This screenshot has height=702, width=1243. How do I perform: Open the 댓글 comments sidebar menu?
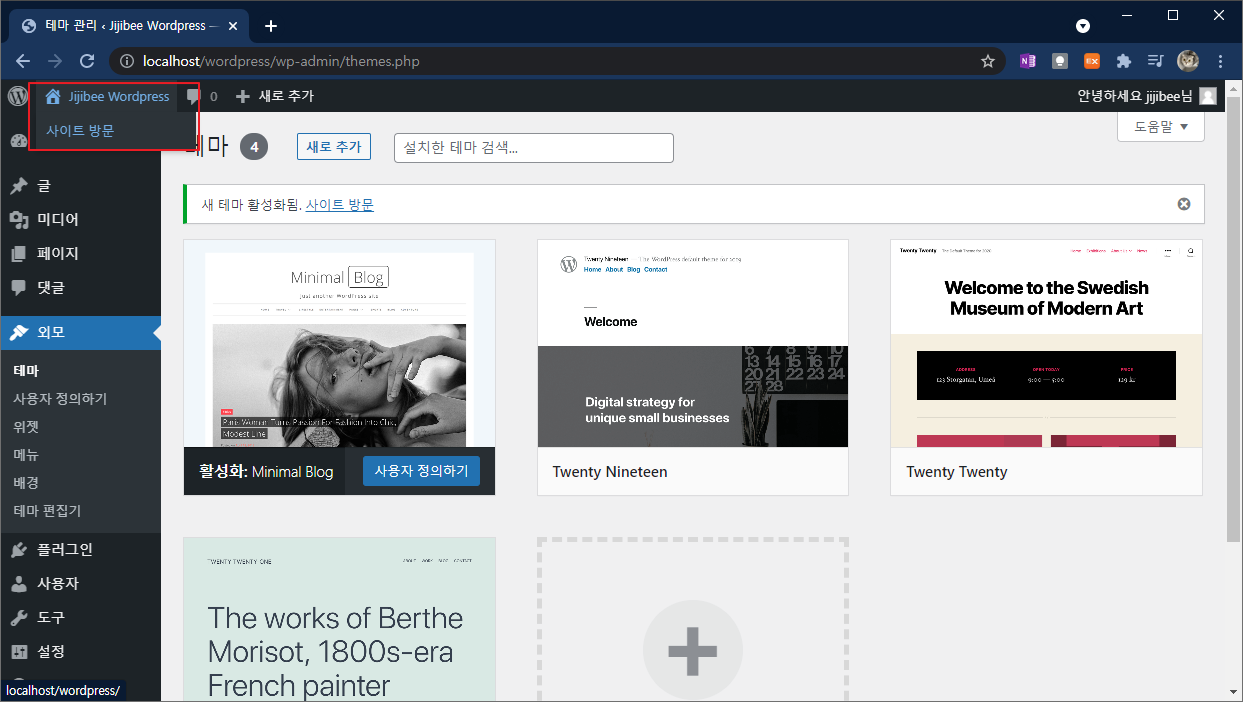pyautogui.click(x=80, y=287)
